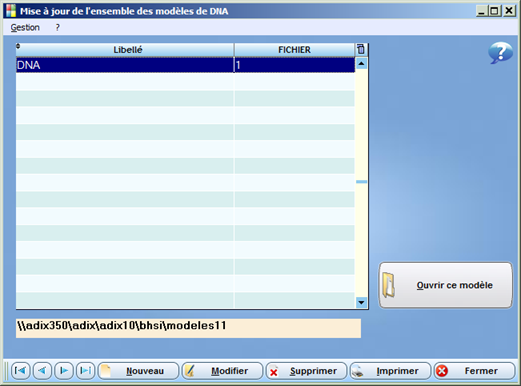Click the application icon in title bar
Screen dimensions: 521x386
pyautogui.click(x=11, y=11)
